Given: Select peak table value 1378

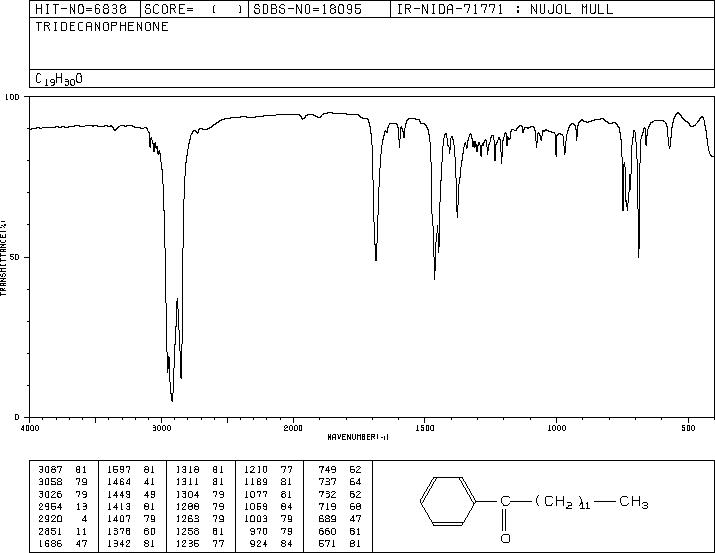Looking at the screenshot, I should [119, 531].
